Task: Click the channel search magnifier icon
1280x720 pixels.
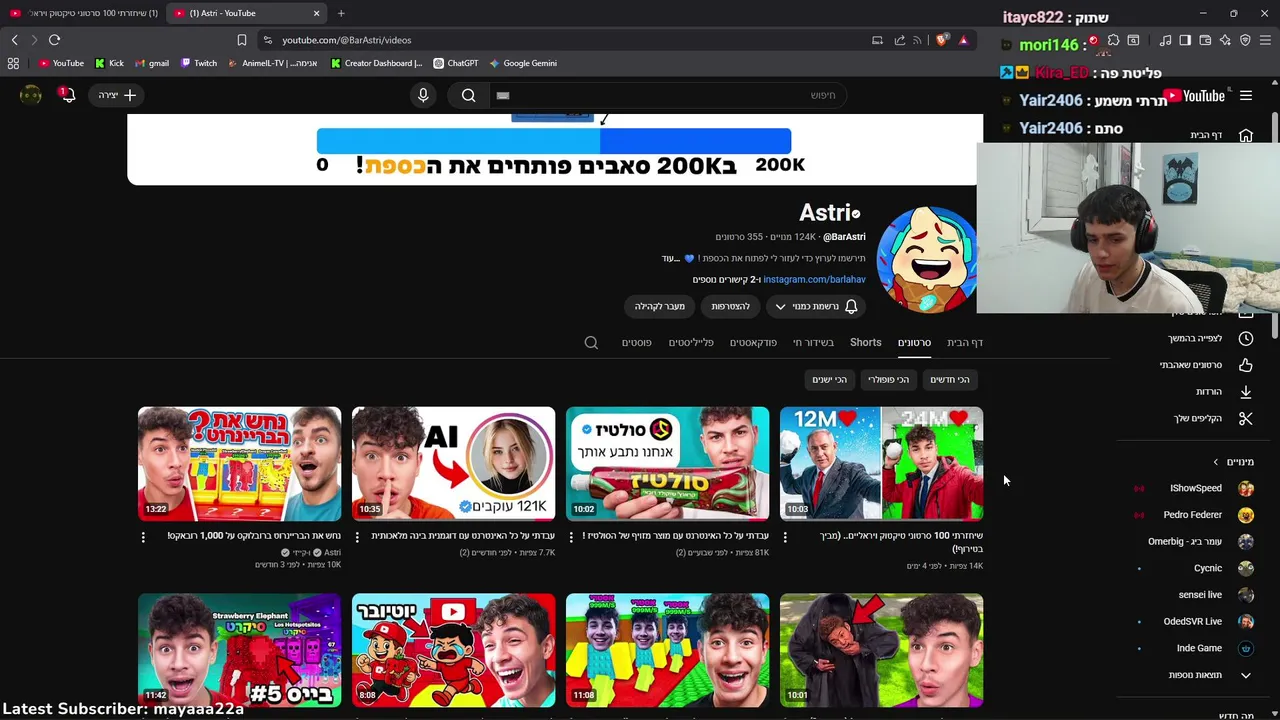Action: click(x=591, y=342)
